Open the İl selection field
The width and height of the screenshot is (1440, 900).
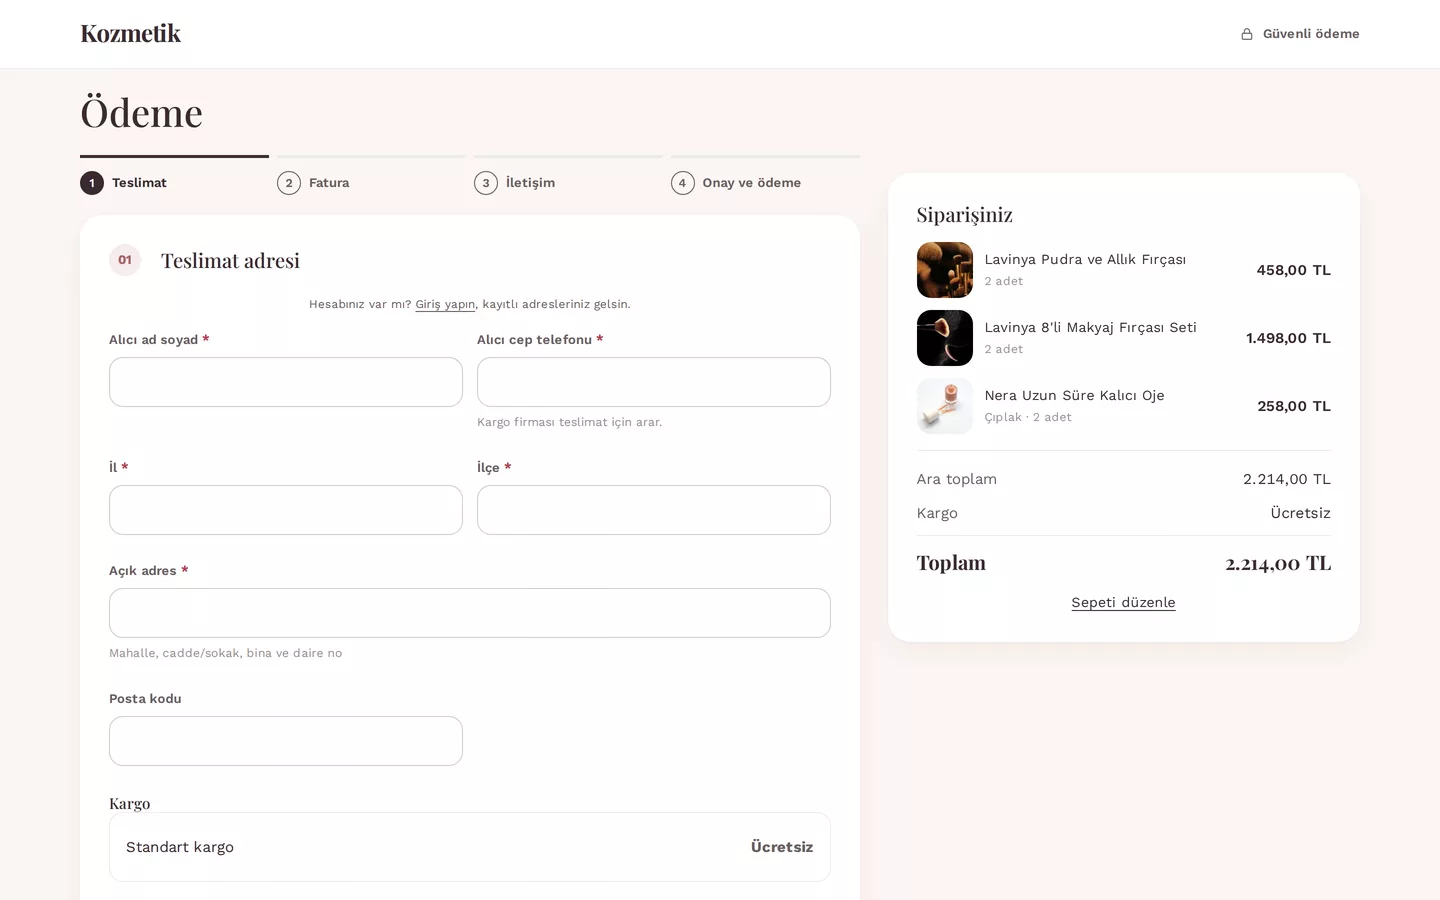pyautogui.click(x=286, y=510)
